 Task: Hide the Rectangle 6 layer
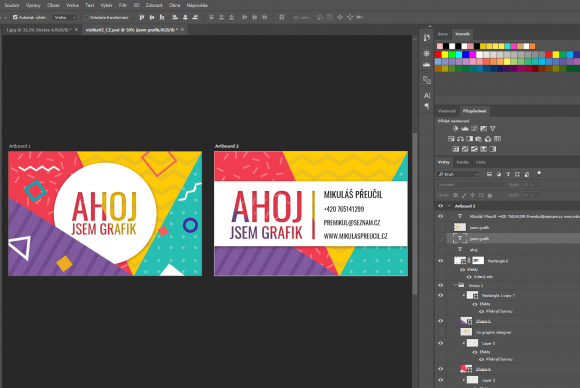click(x=440, y=260)
